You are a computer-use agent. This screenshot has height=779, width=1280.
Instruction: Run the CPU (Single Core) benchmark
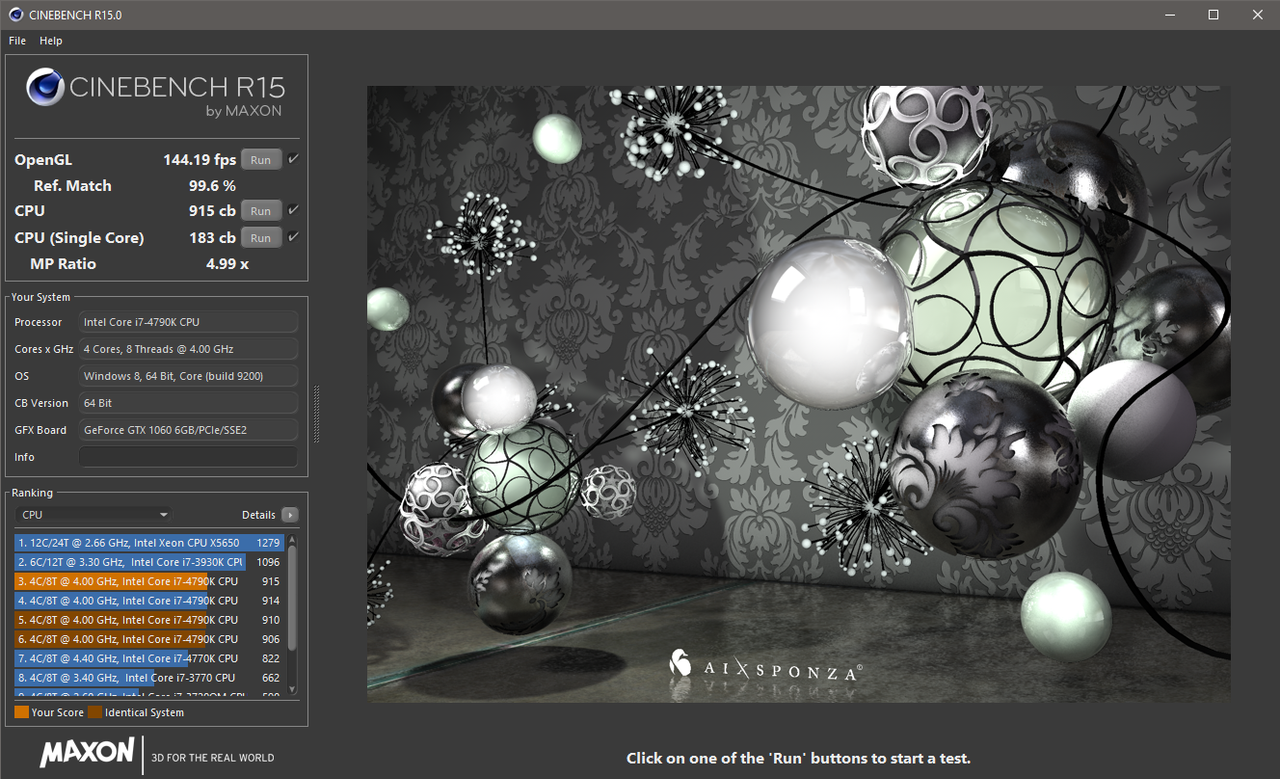tap(261, 237)
